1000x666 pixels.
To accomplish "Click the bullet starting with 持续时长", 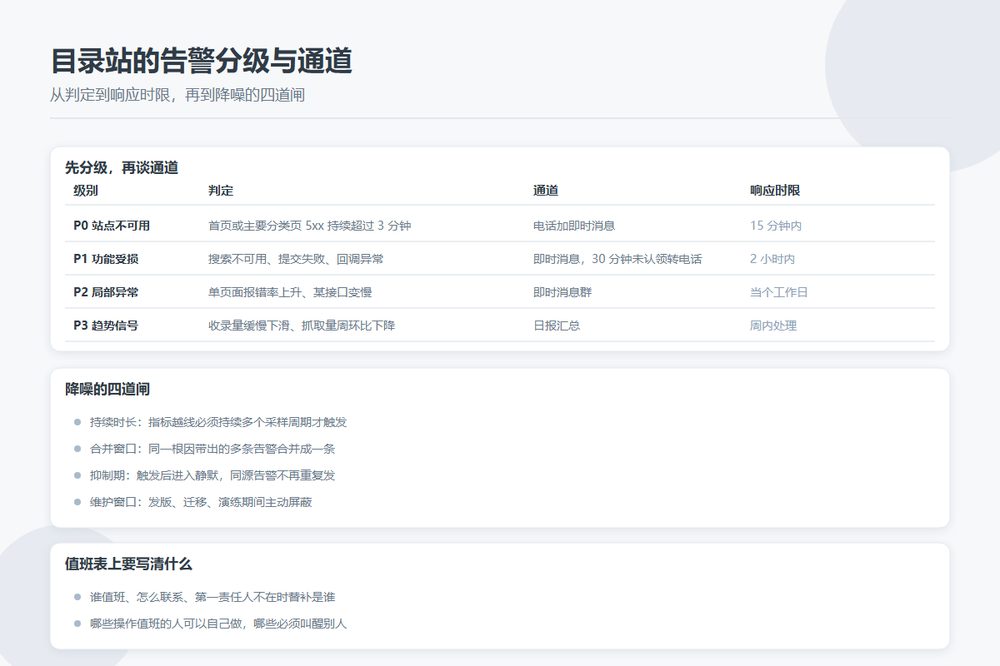I will (218, 422).
